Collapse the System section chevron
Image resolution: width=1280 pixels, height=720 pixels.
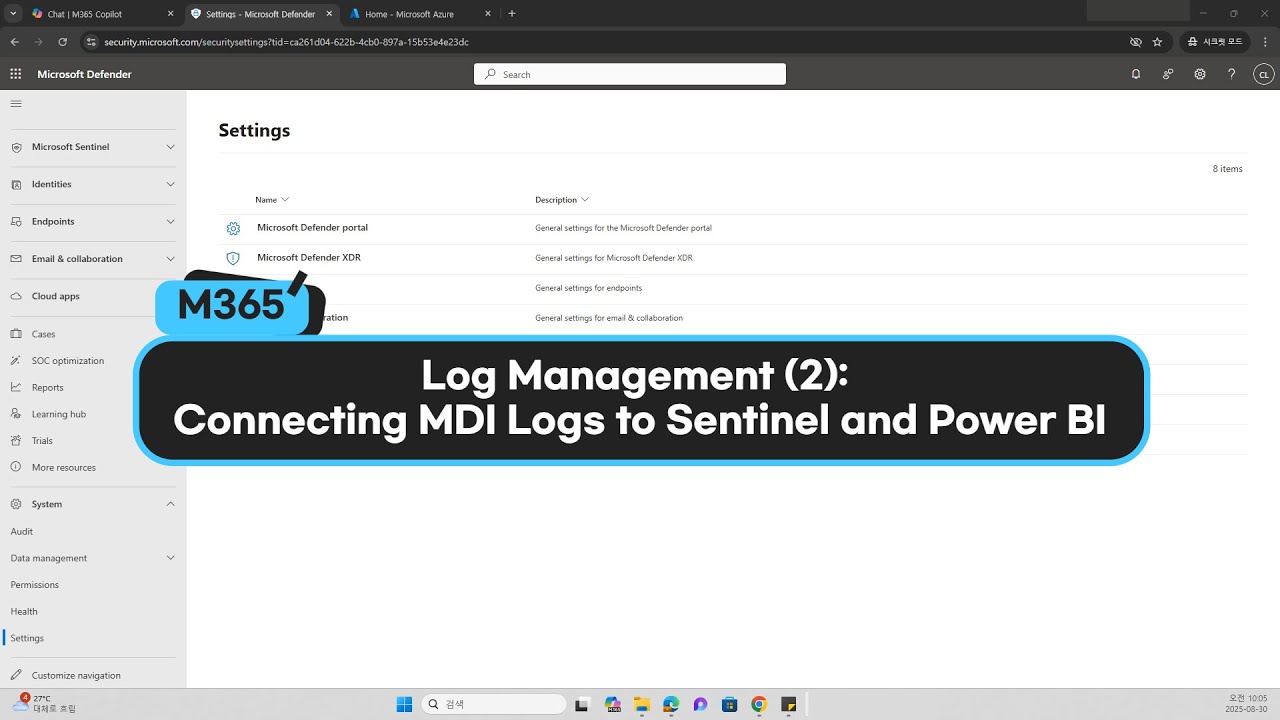(170, 504)
